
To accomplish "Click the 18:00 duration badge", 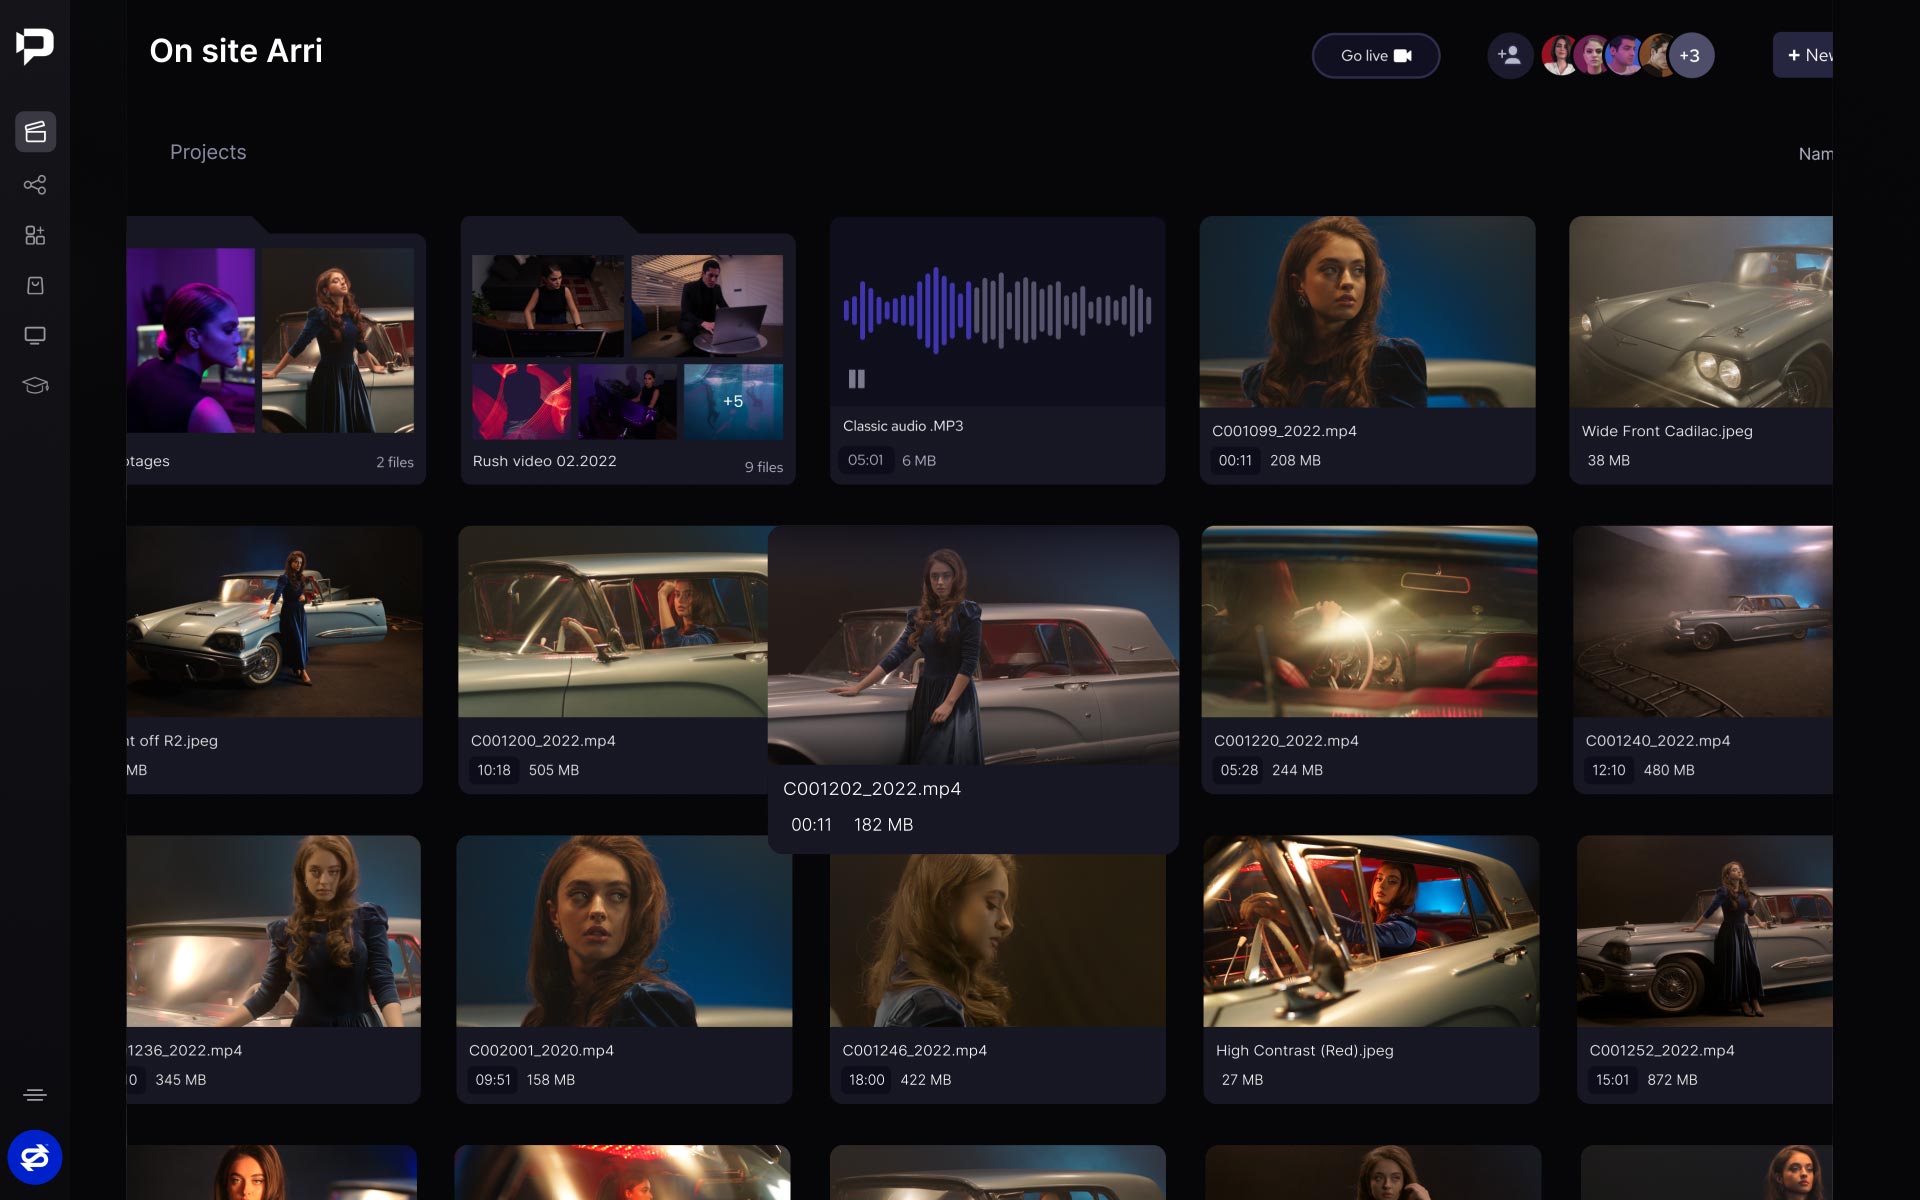I will [867, 1080].
